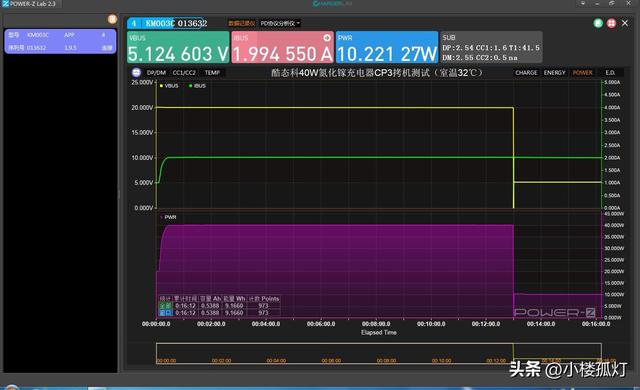Open the PD protocol analyzer dropdown
The image size is (640, 390).
280,23
